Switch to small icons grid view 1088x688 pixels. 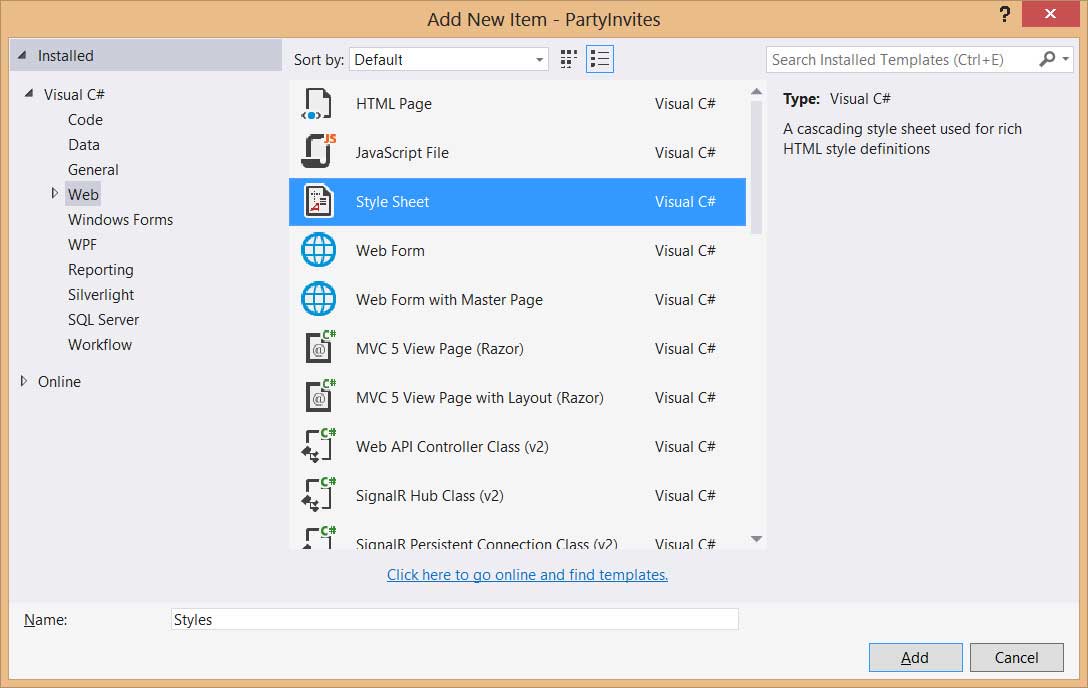click(x=568, y=60)
